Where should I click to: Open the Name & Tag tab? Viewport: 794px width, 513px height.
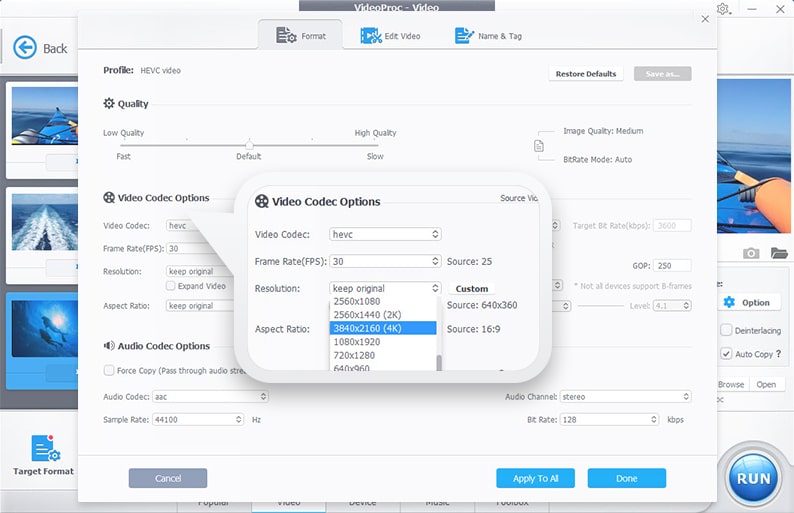pos(488,36)
